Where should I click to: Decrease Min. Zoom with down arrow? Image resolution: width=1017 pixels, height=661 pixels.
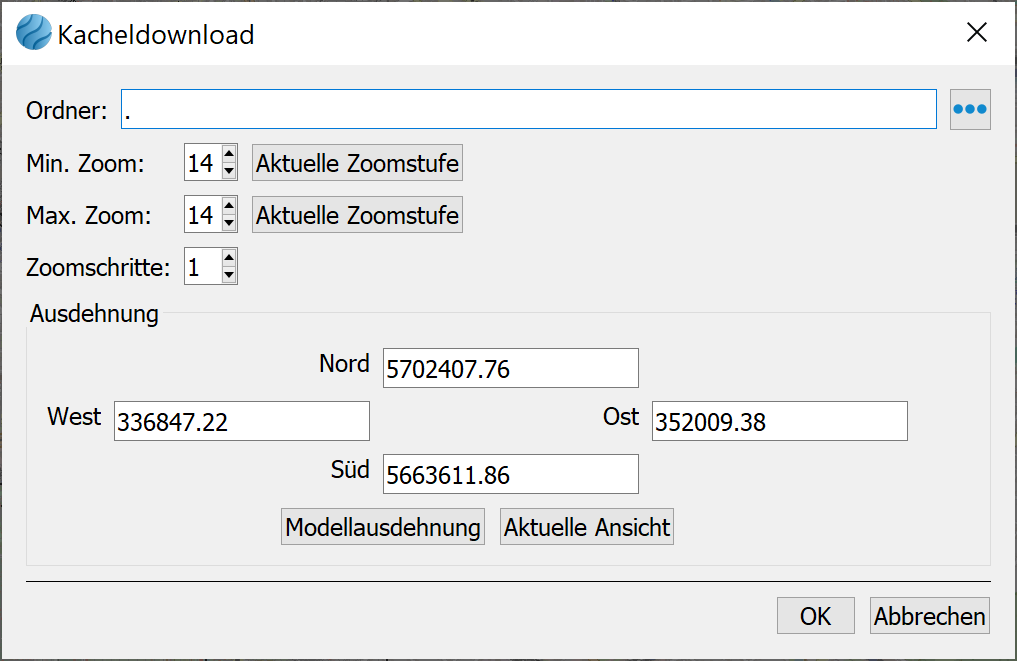(x=229, y=170)
